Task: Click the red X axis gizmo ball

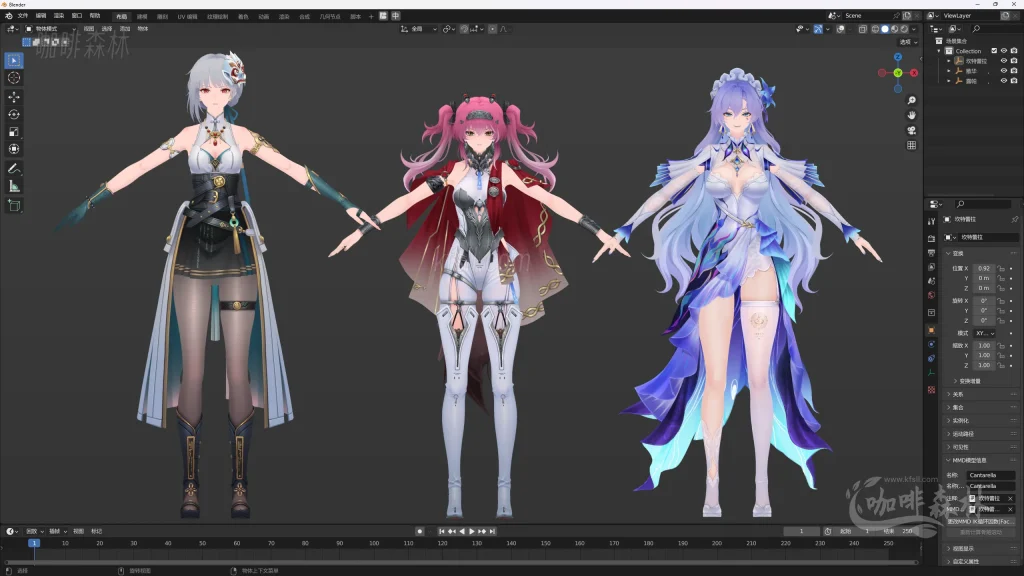Action: click(914, 73)
